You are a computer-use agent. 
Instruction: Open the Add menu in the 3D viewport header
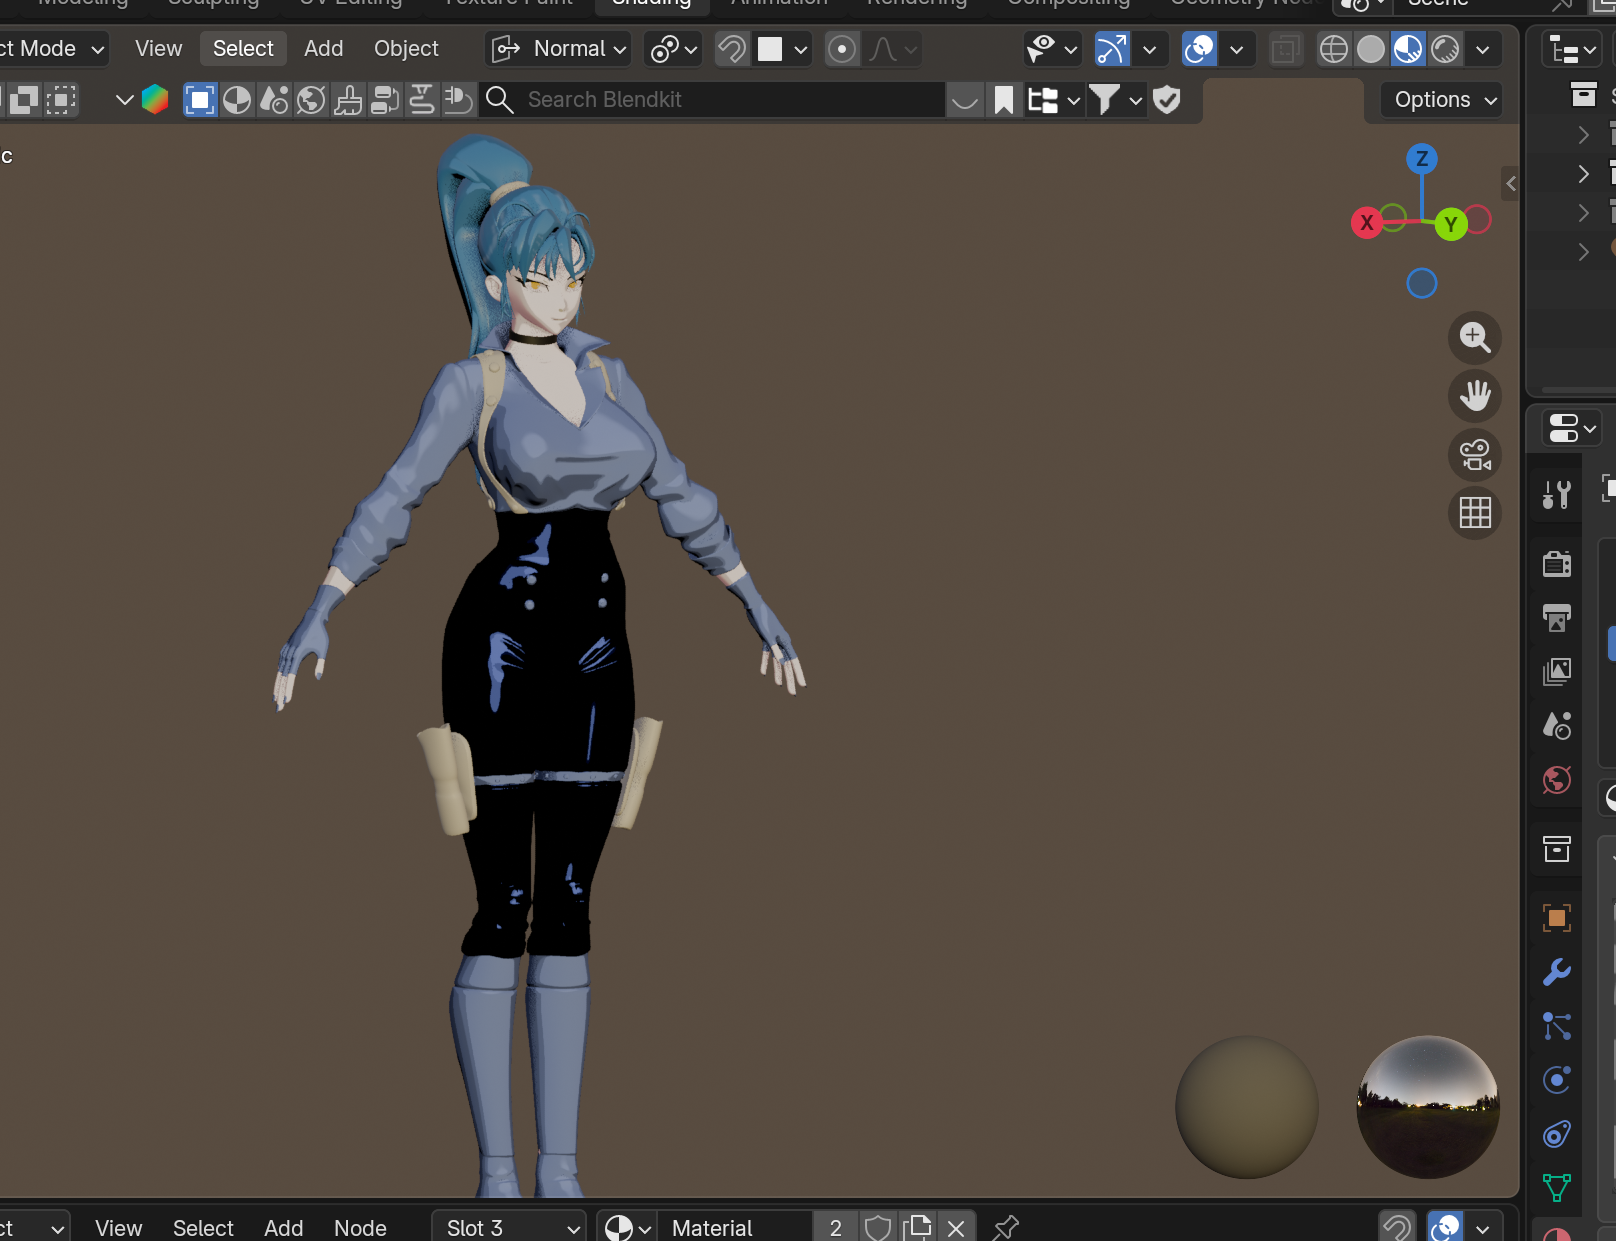tap(324, 49)
